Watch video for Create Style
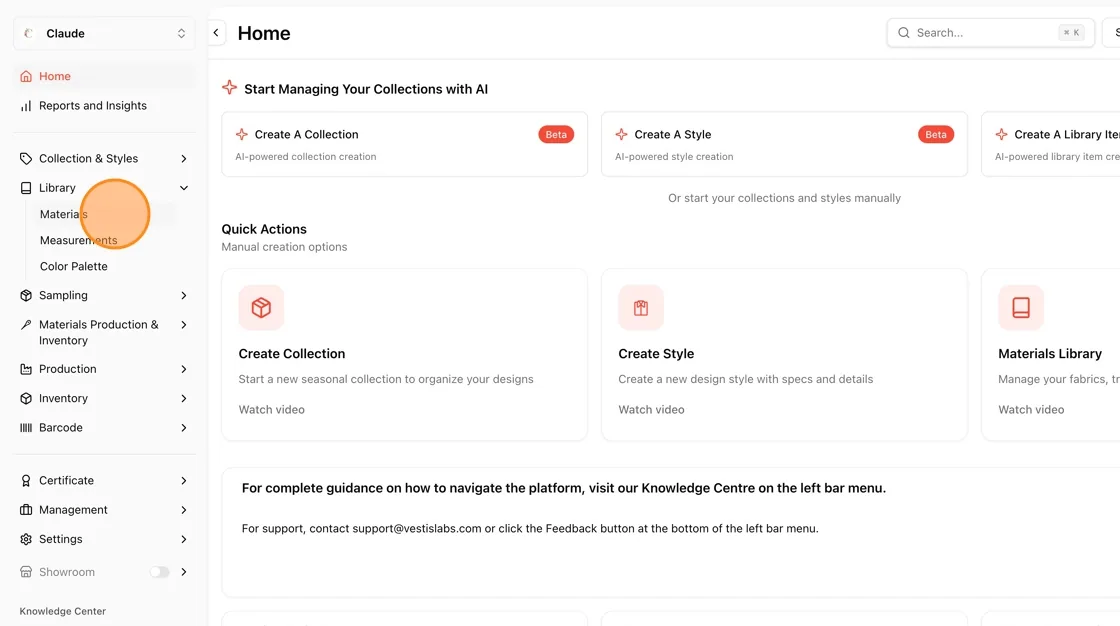This screenshot has width=1120, height=626. click(651, 409)
